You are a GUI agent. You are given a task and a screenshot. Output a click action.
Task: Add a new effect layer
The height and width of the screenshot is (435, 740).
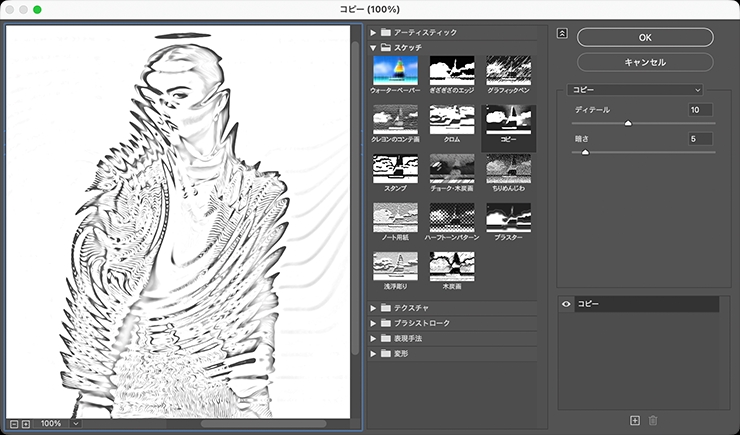tap(634, 420)
